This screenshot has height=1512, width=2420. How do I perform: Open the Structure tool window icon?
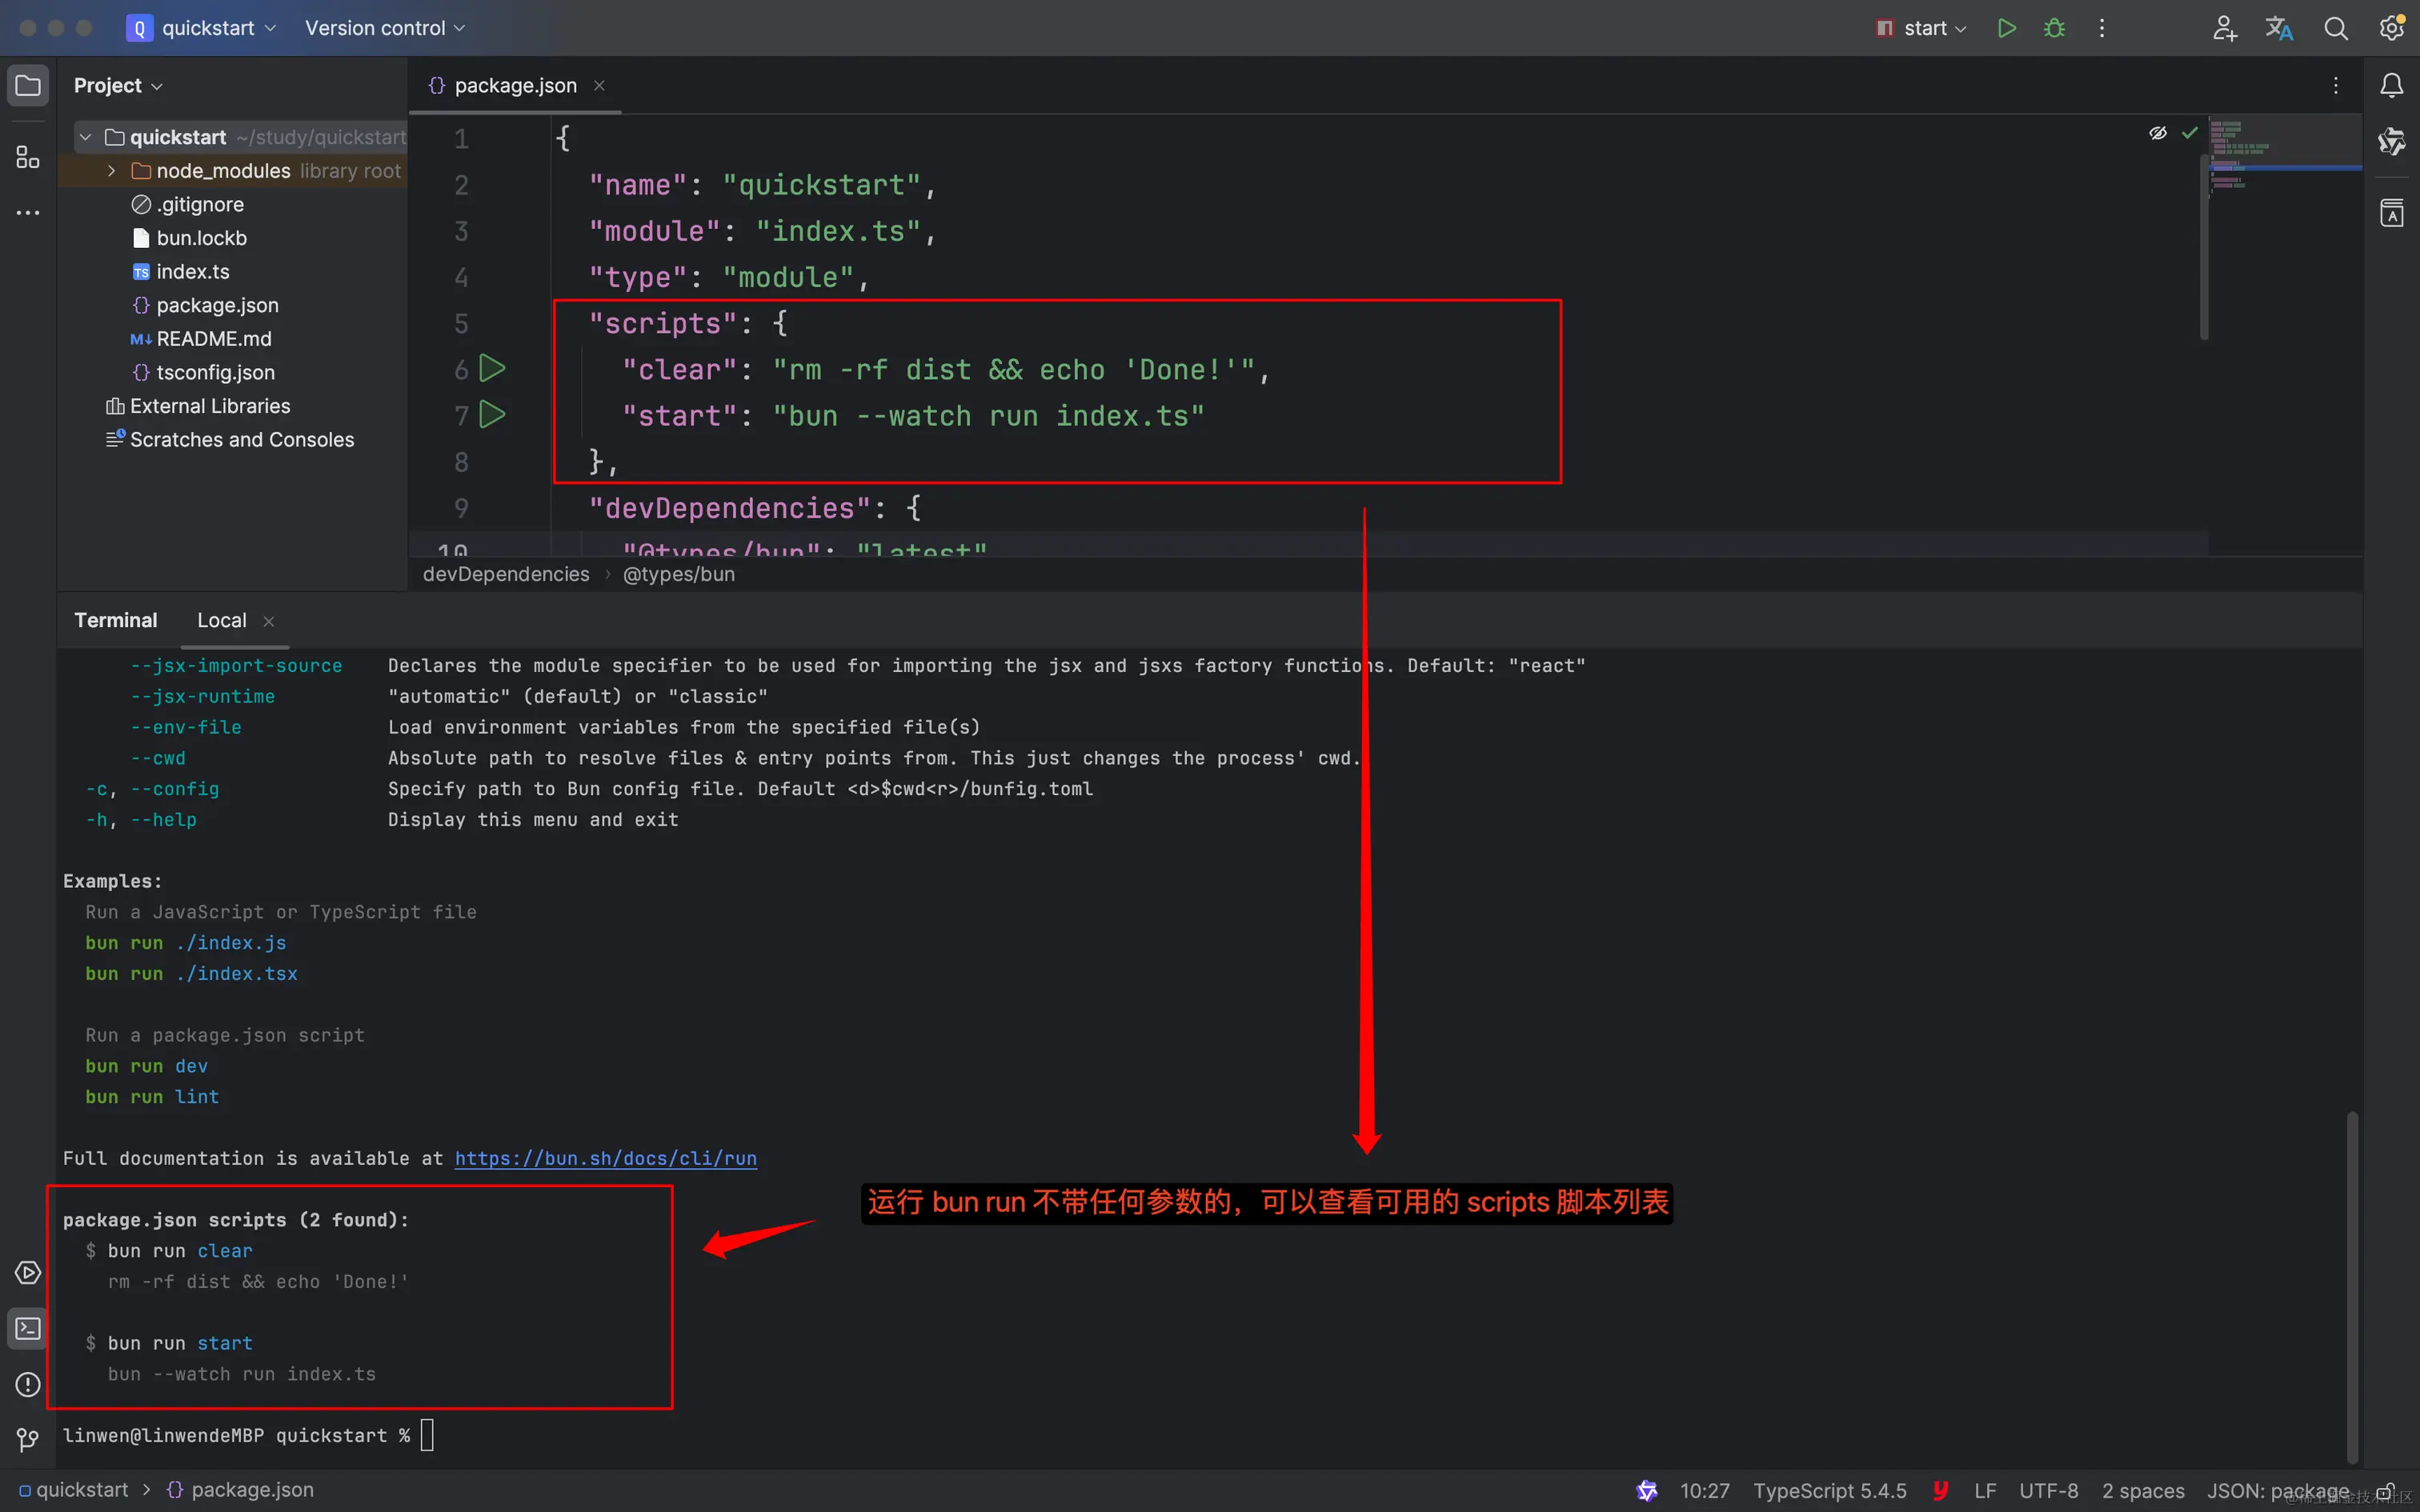coord(28,157)
